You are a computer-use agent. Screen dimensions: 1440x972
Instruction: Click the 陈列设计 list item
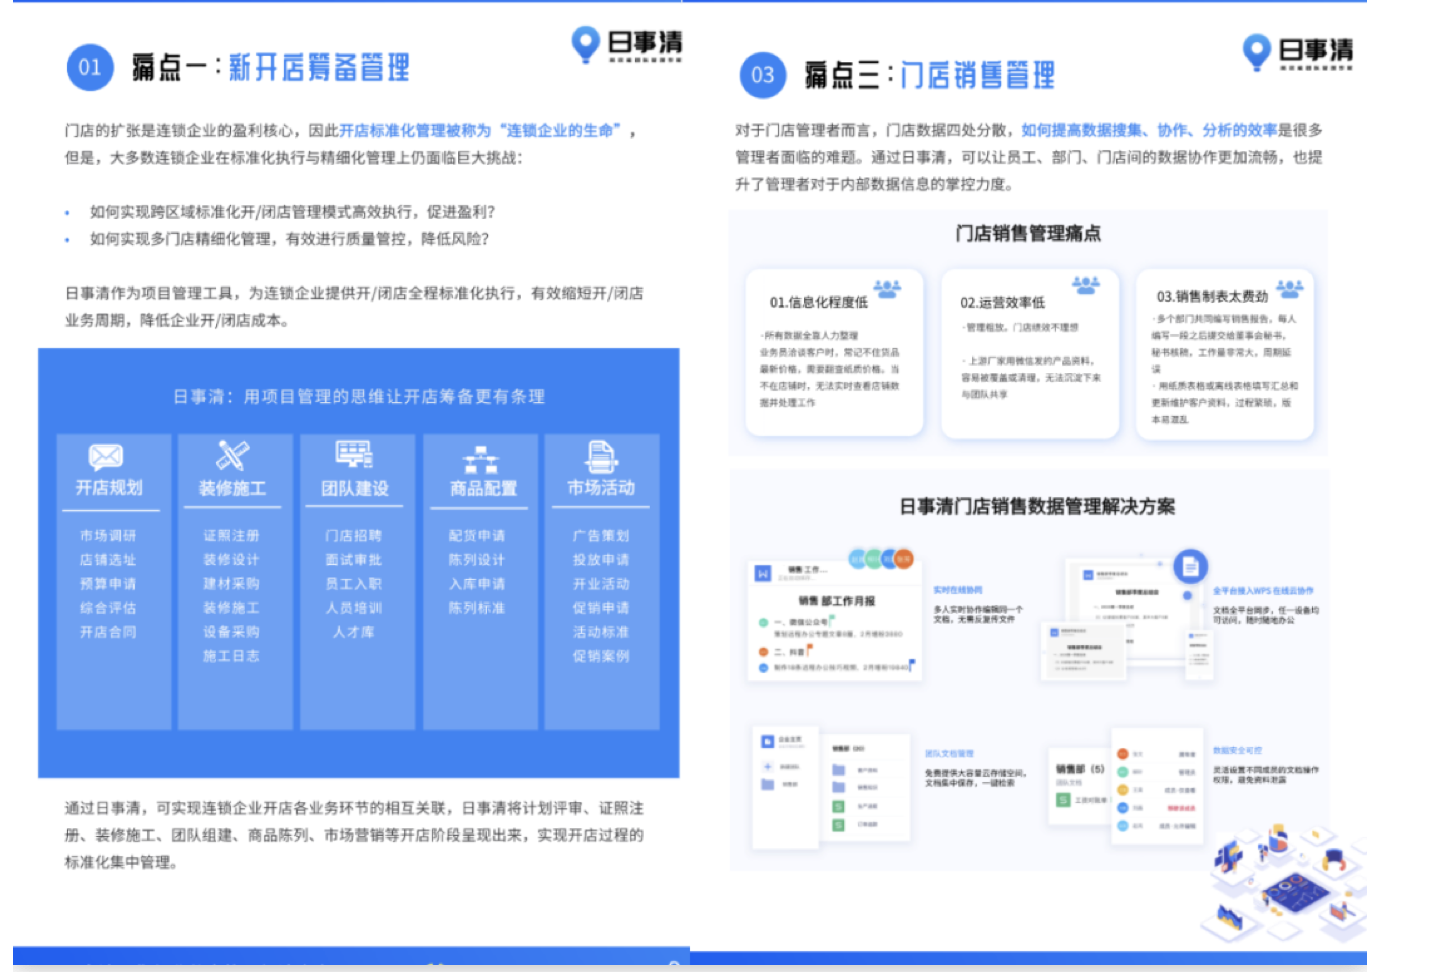[x=477, y=560]
